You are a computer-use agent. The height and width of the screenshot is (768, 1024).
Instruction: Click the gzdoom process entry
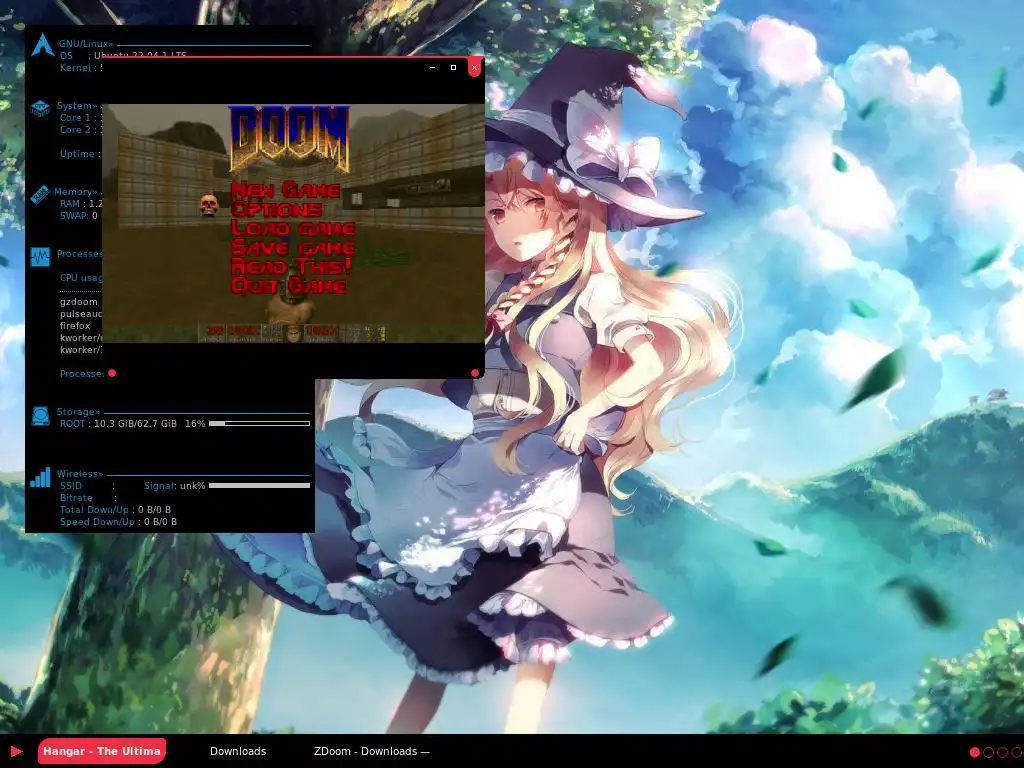pyautogui.click(x=78, y=302)
